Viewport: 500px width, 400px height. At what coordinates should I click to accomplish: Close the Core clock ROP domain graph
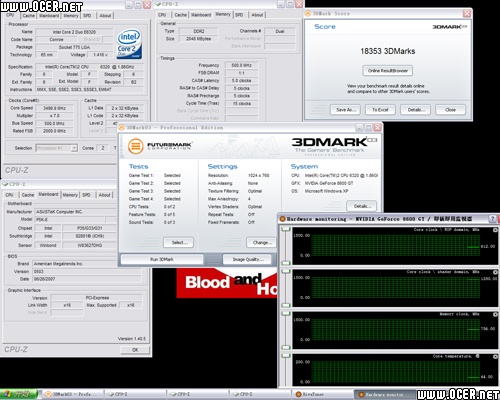click(495, 230)
